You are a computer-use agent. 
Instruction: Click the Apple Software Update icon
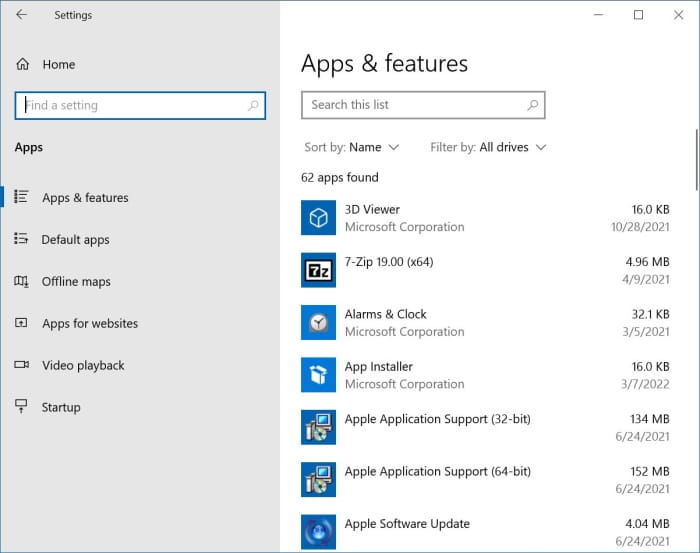(x=318, y=532)
